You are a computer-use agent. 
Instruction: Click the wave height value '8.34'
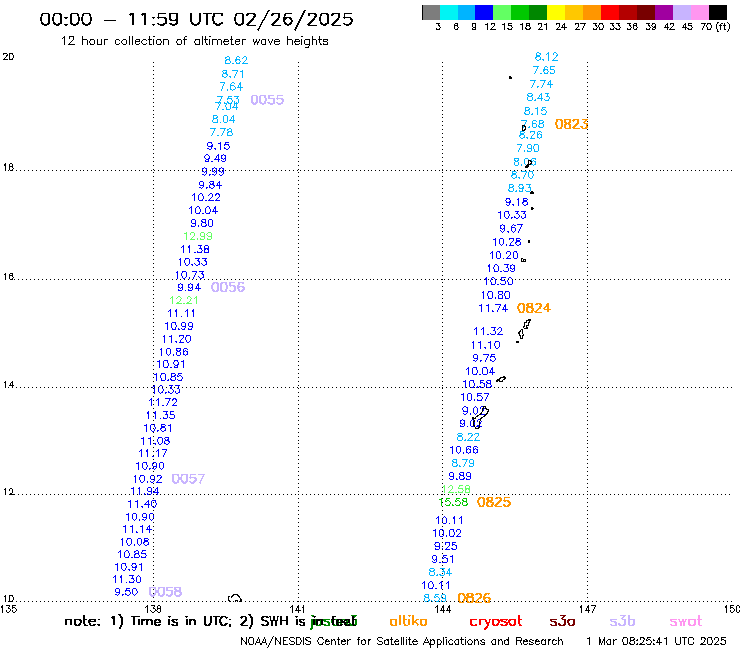click(x=440, y=572)
